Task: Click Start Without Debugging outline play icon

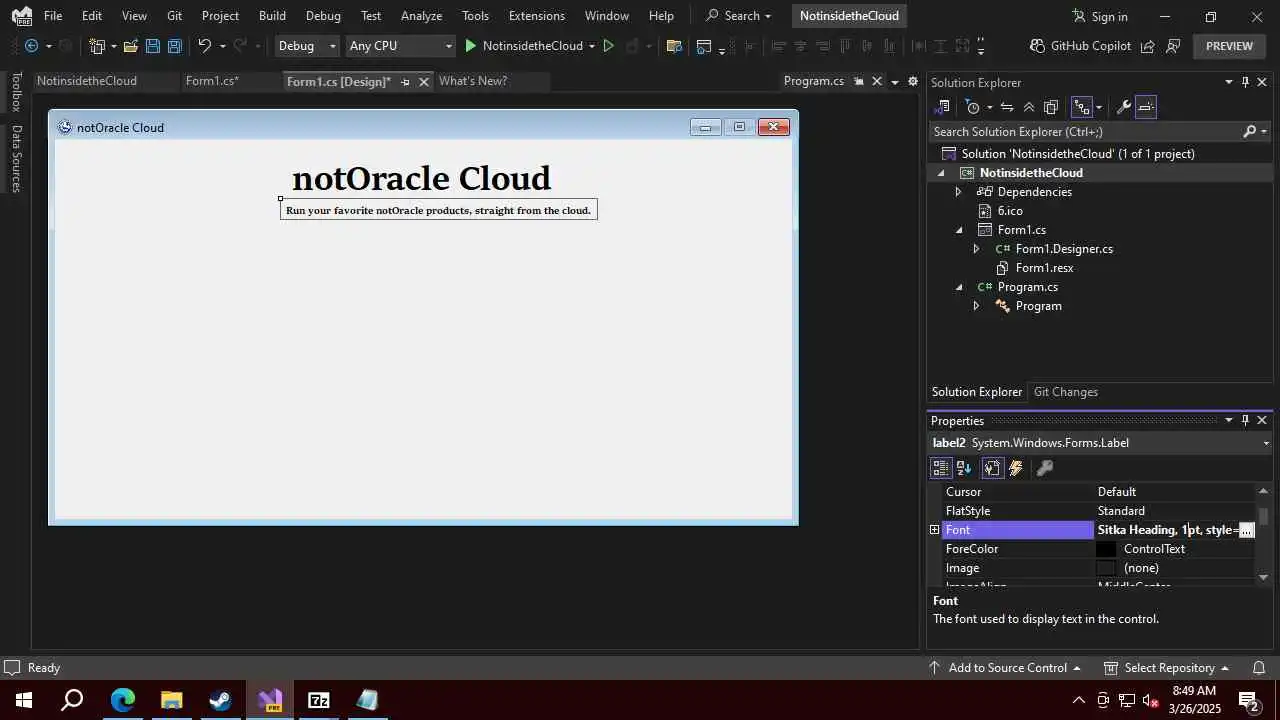Action: pyautogui.click(x=608, y=46)
